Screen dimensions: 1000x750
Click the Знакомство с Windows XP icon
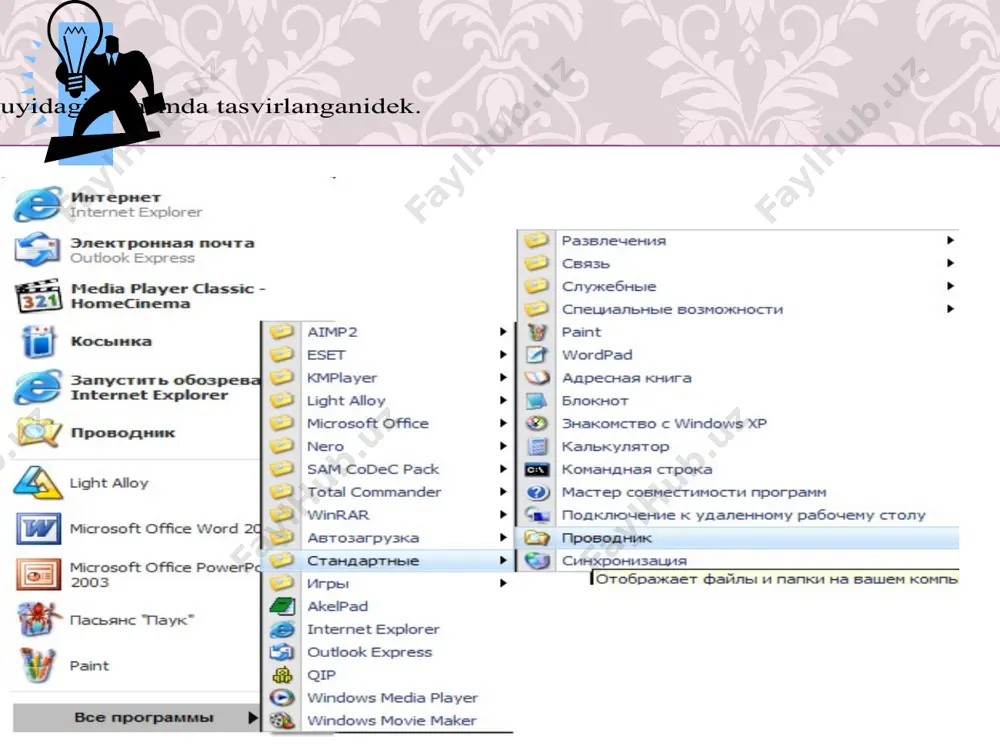pyautogui.click(x=537, y=423)
